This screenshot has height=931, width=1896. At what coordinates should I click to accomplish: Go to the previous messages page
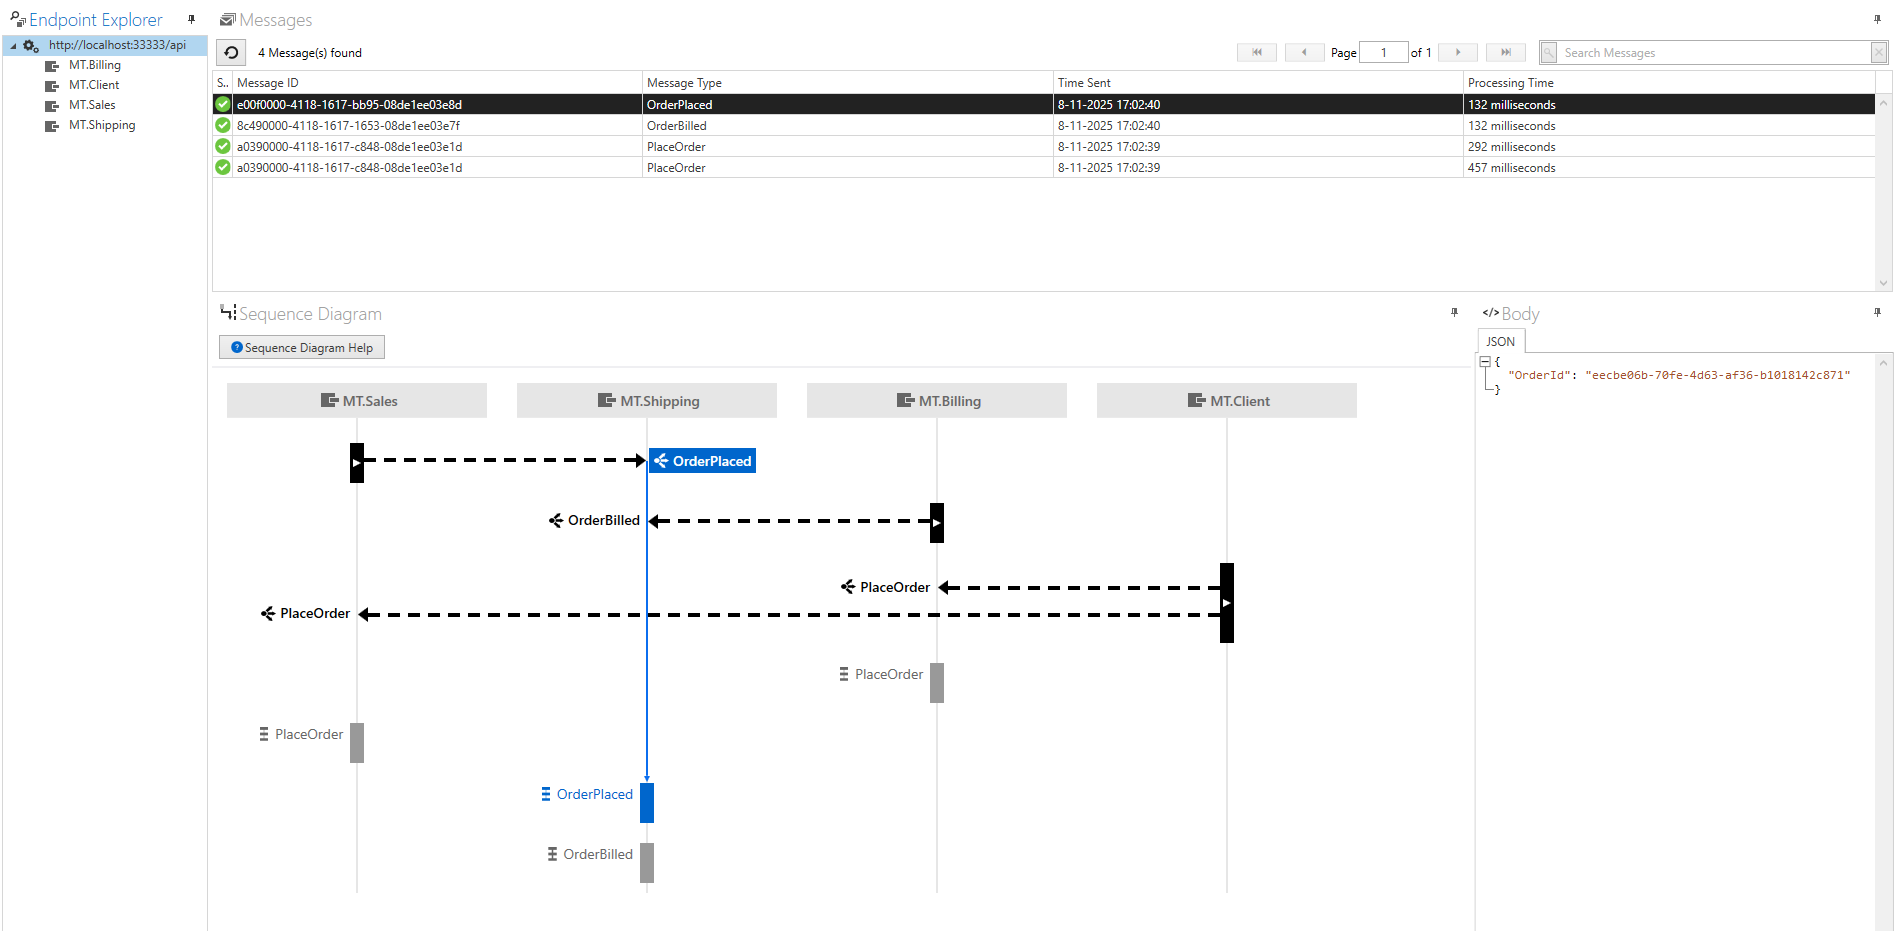click(1304, 53)
